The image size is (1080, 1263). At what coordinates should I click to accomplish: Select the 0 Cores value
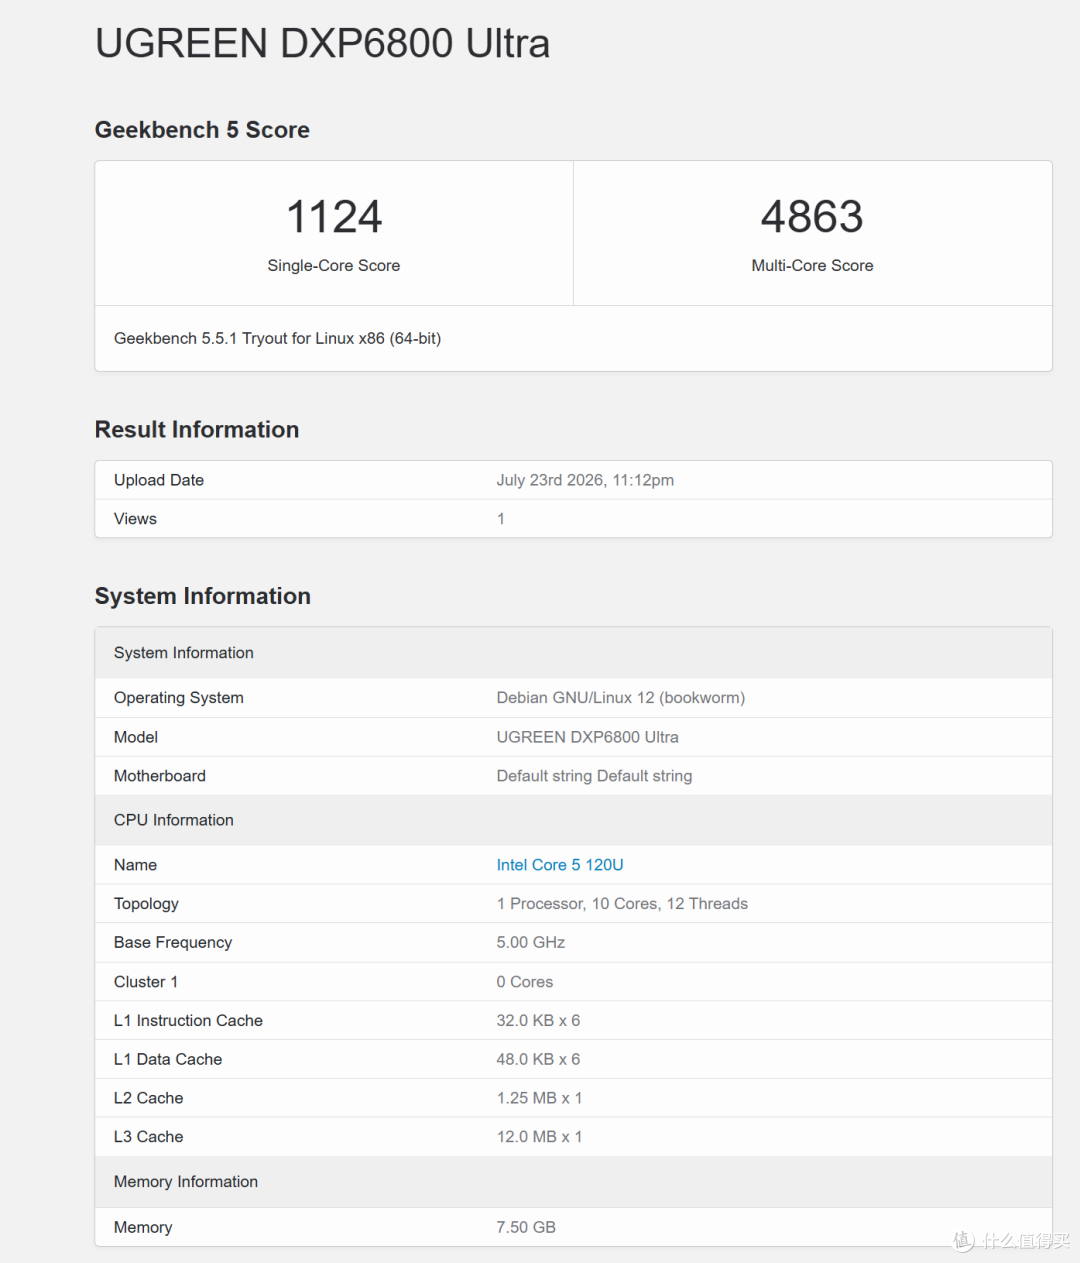[x=525, y=982]
